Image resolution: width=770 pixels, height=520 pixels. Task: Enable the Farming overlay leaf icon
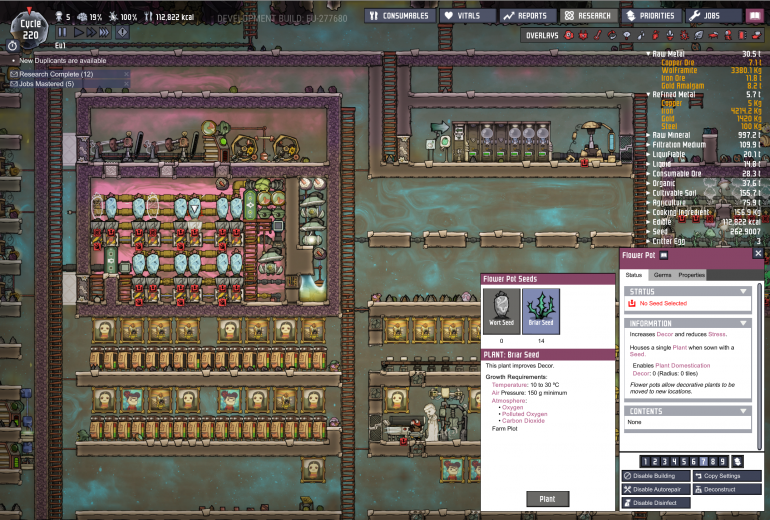click(x=699, y=35)
